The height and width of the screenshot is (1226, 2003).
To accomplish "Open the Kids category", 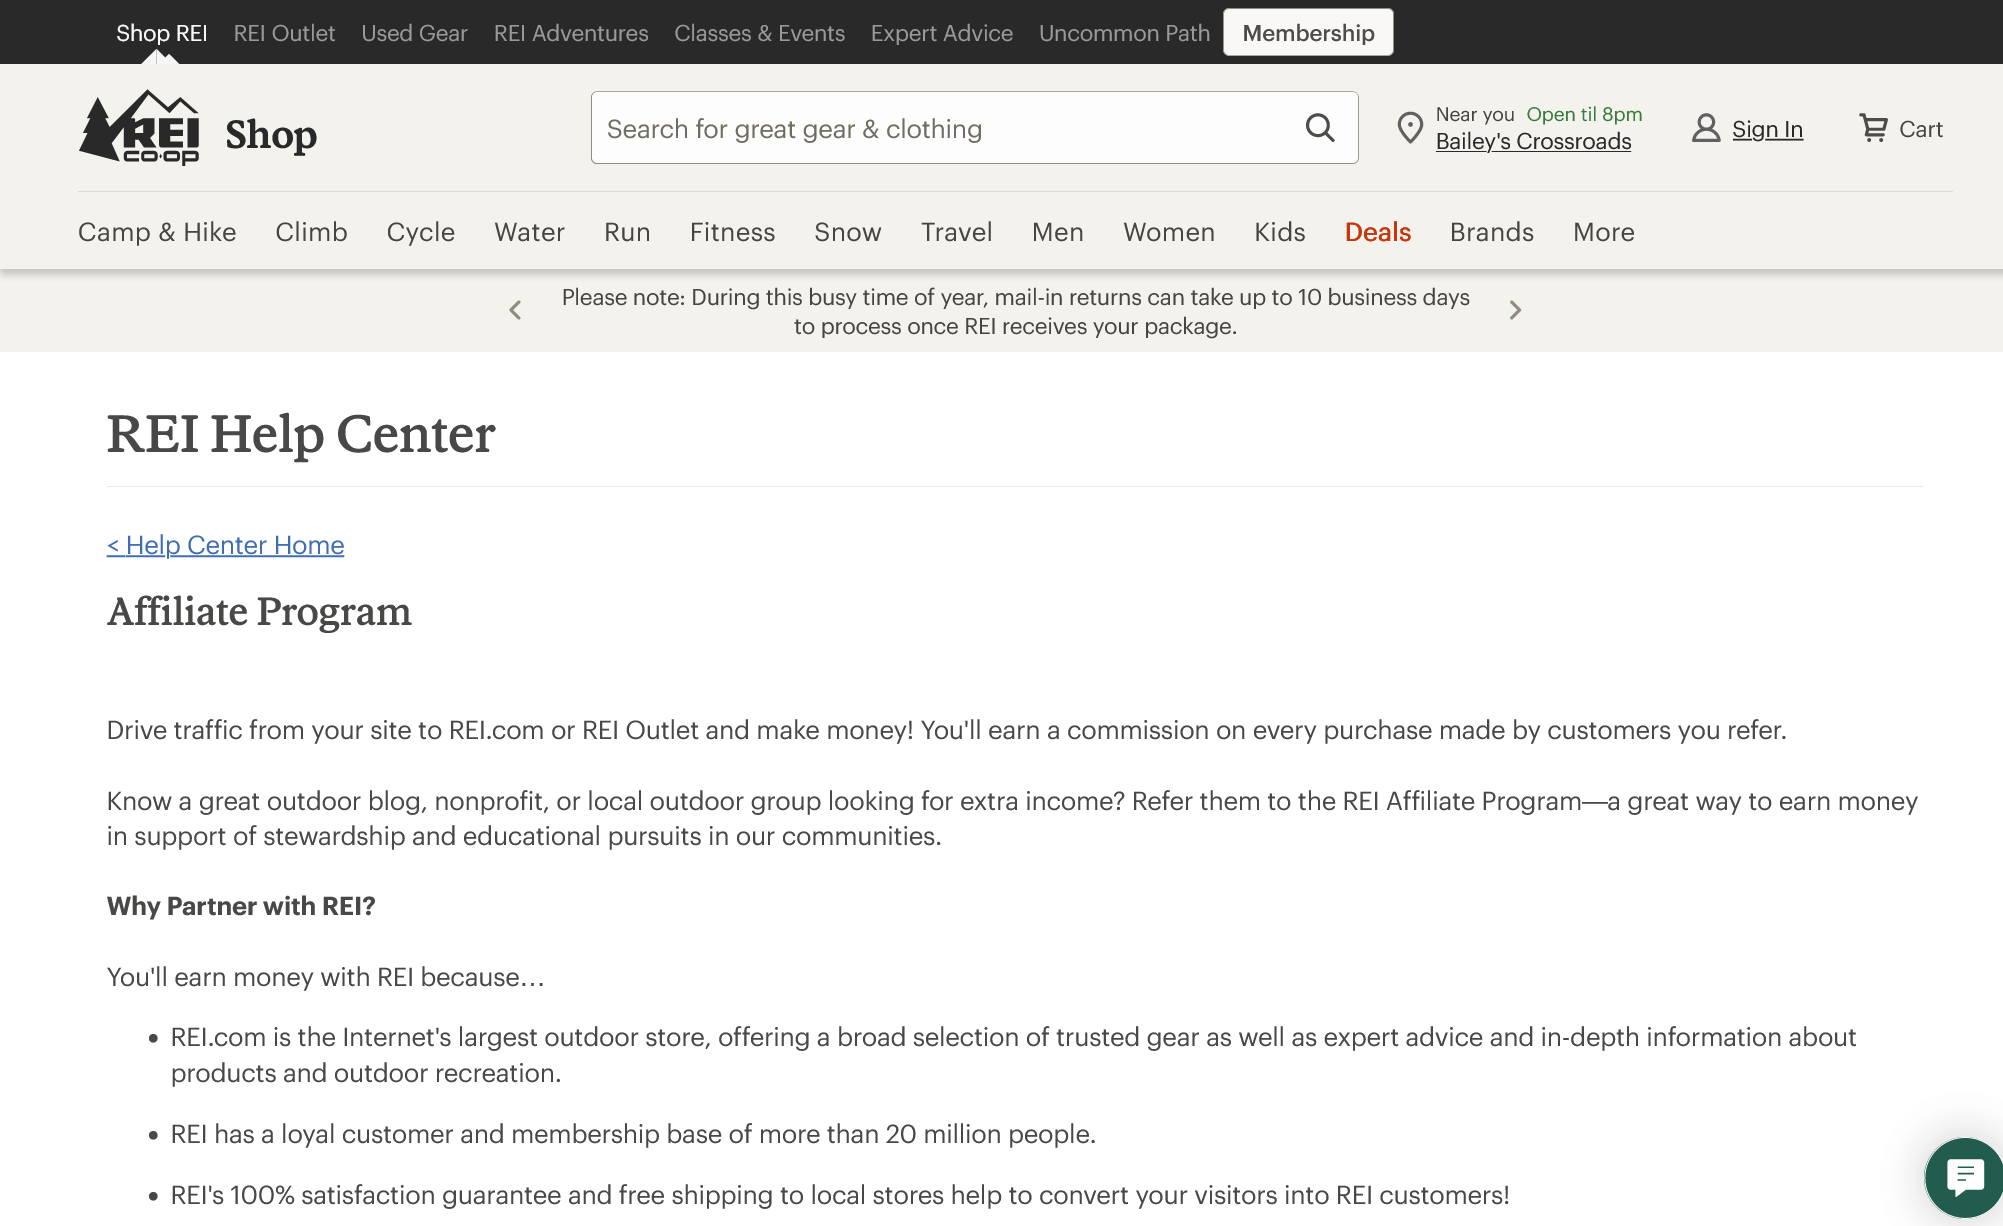I will point(1280,232).
